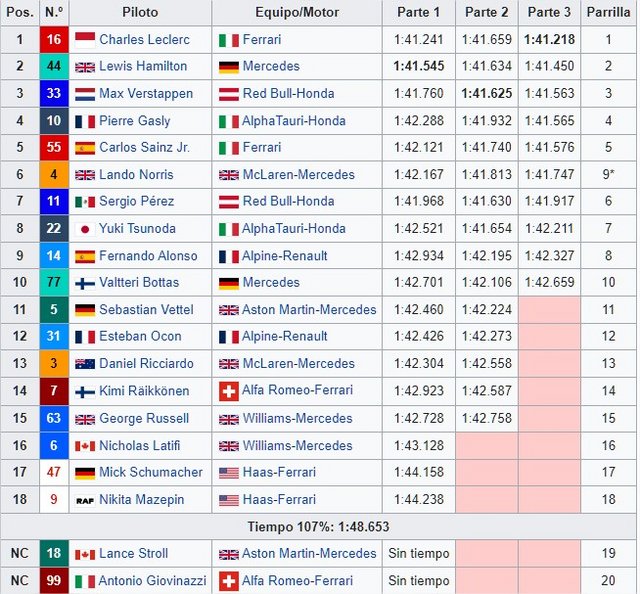
Task: Open the Sergio Pérez driver link
Action: pyautogui.click(x=136, y=201)
